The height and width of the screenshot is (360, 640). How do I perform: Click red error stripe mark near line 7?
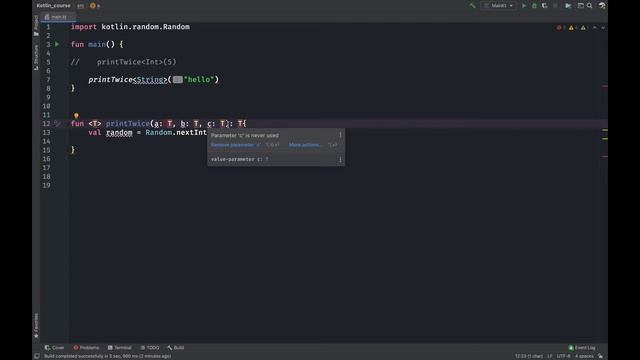click(605, 86)
